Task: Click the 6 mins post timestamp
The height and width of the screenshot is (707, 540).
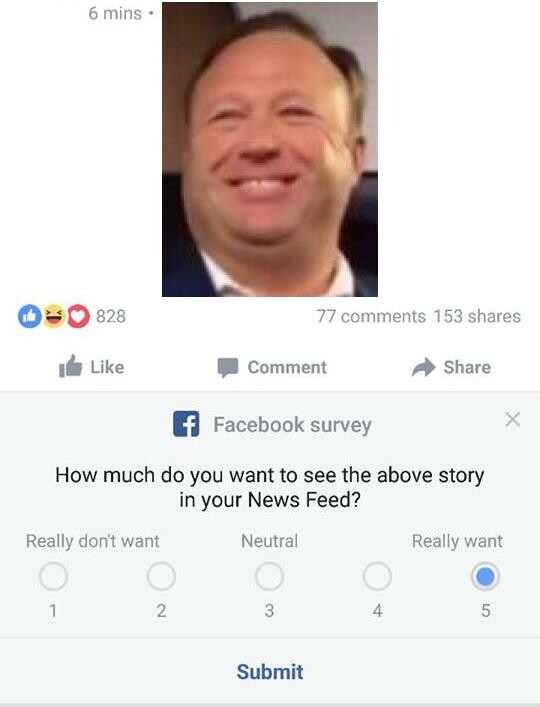Action: (115, 14)
